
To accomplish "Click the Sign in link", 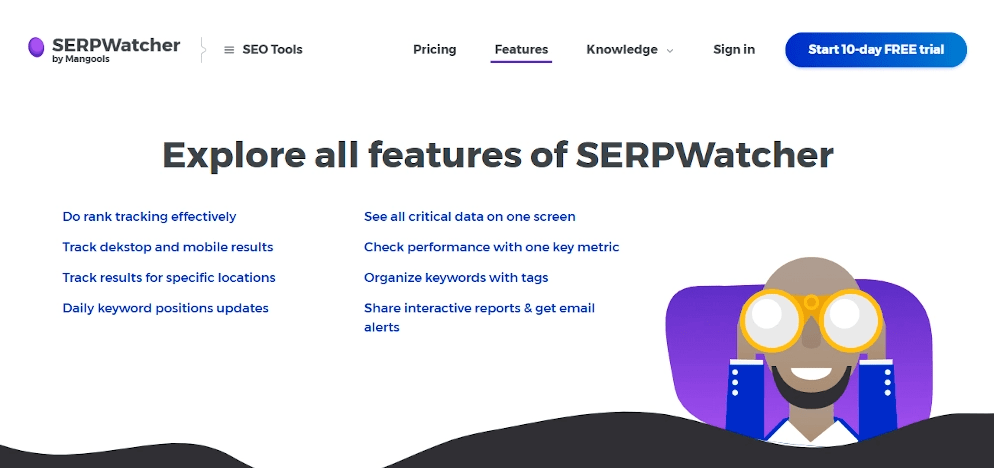I will pos(733,49).
